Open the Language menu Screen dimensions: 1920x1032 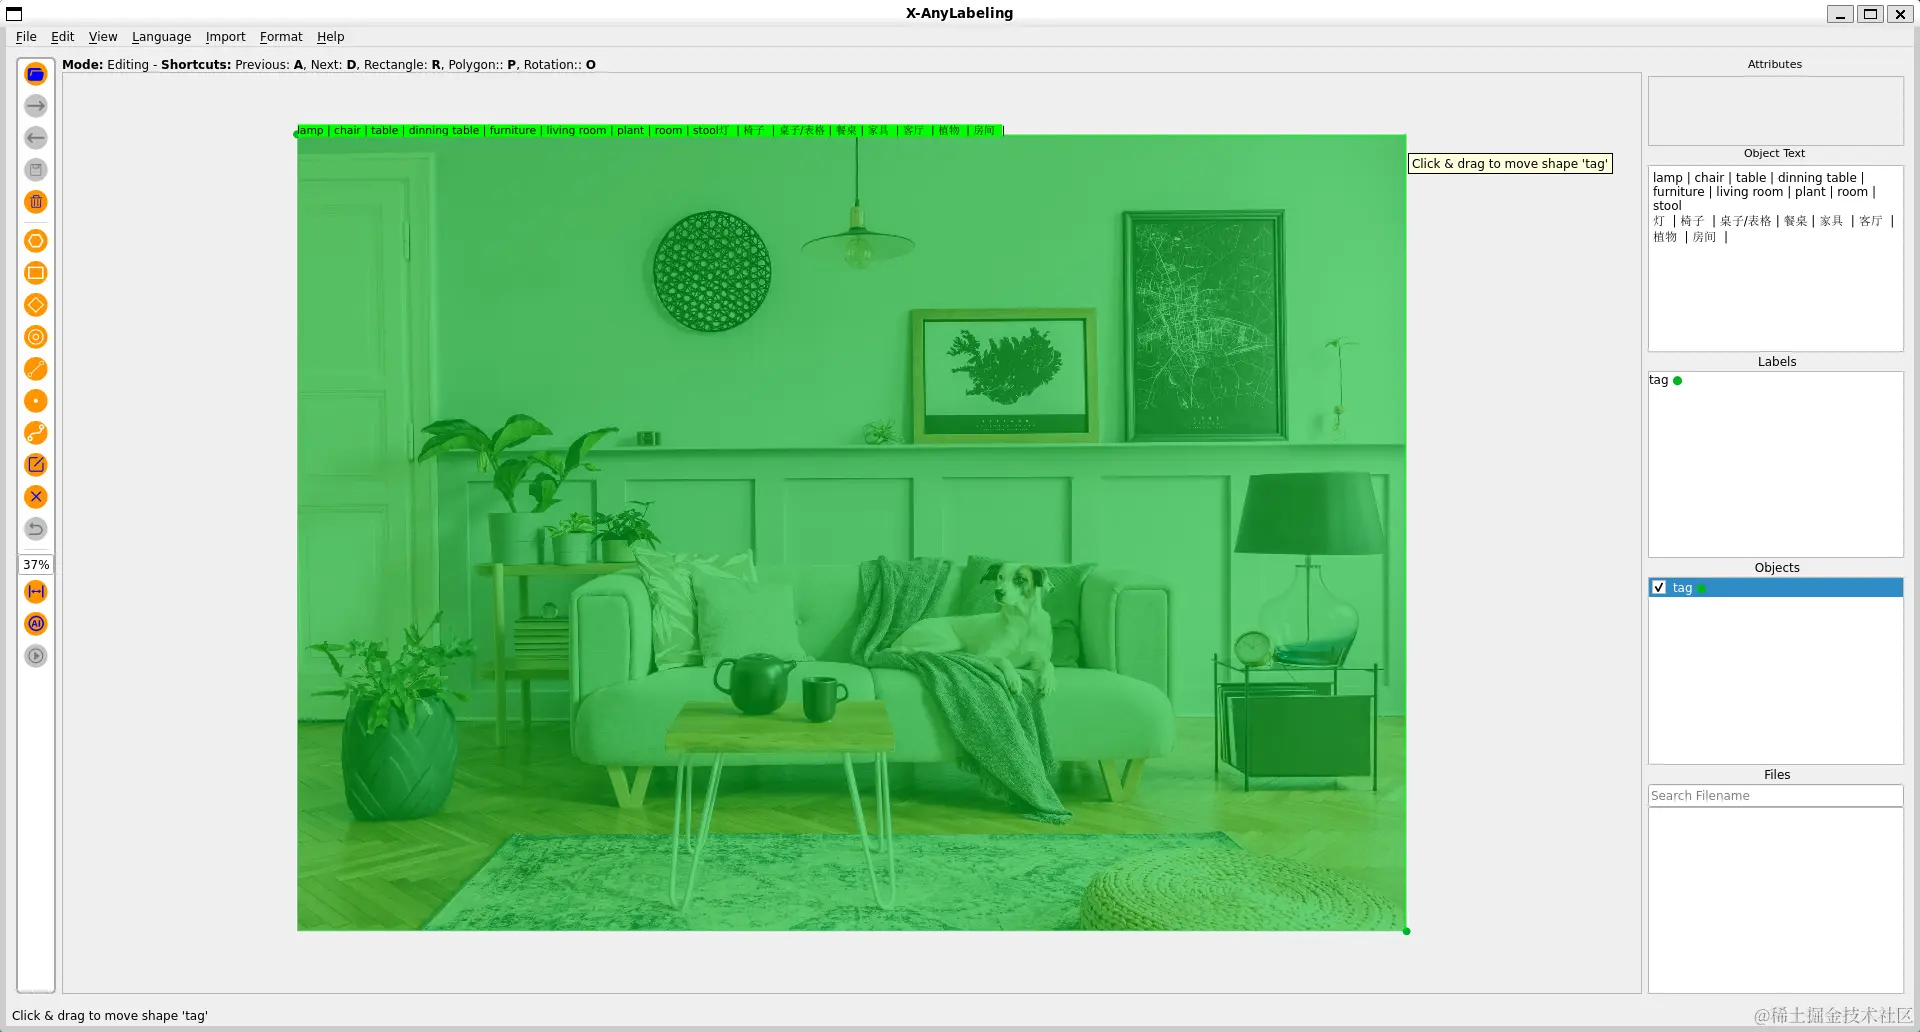161,37
